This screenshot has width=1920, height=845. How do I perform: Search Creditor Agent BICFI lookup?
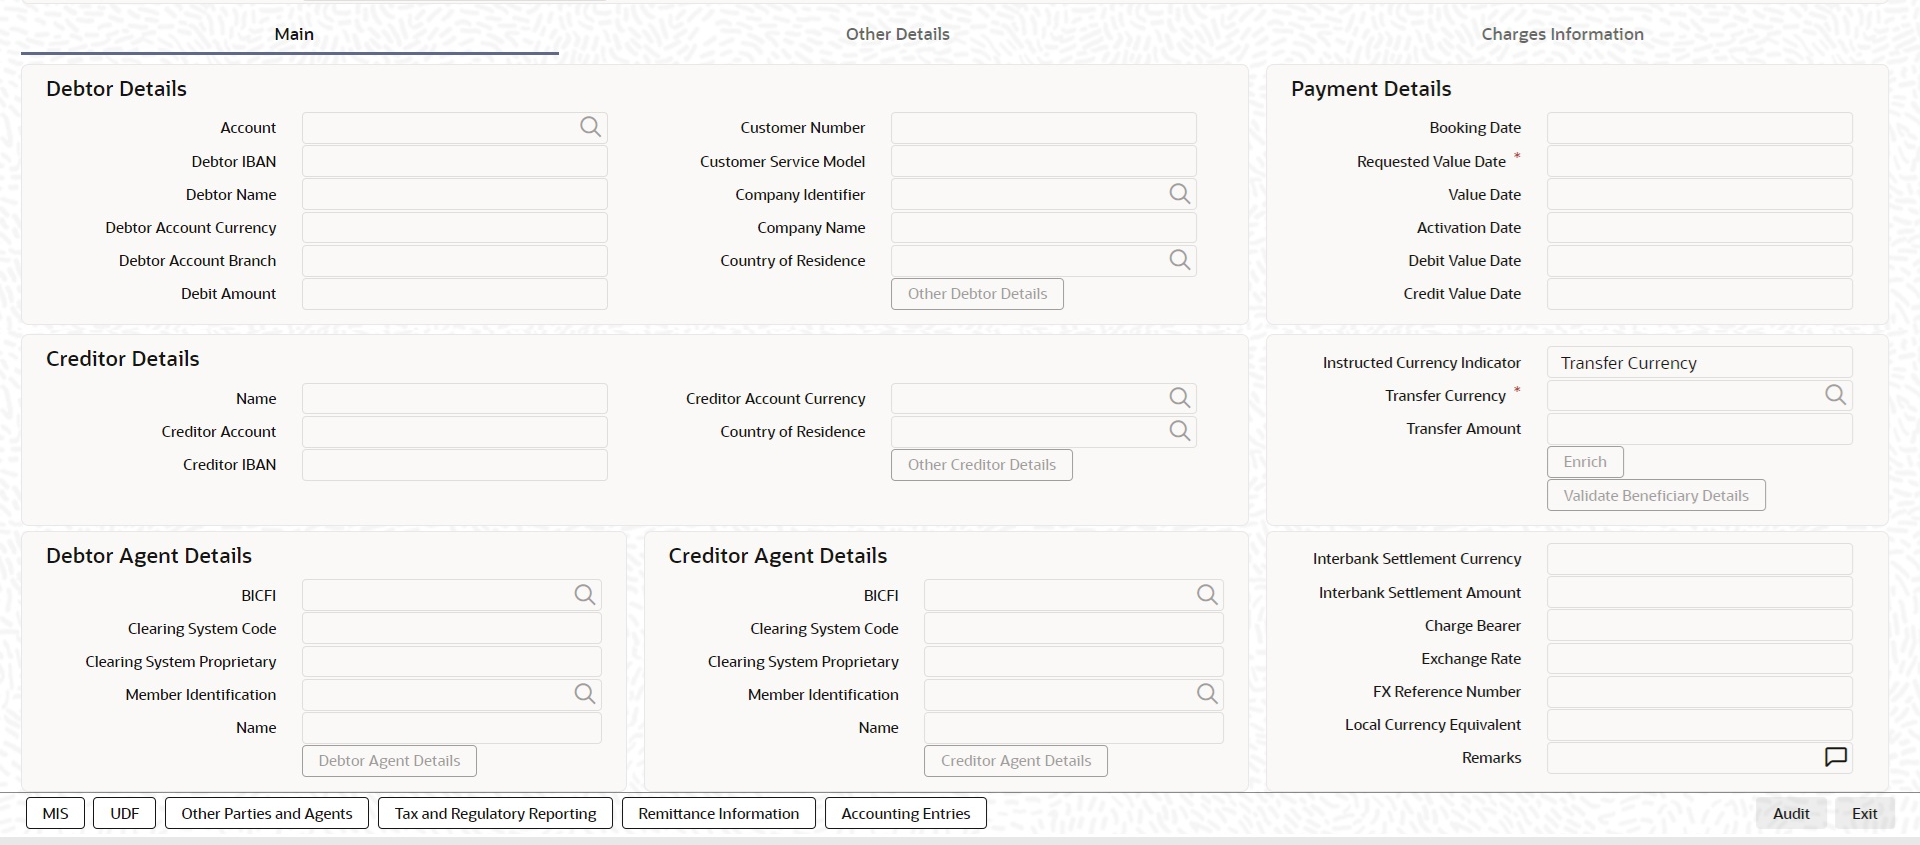(1207, 595)
